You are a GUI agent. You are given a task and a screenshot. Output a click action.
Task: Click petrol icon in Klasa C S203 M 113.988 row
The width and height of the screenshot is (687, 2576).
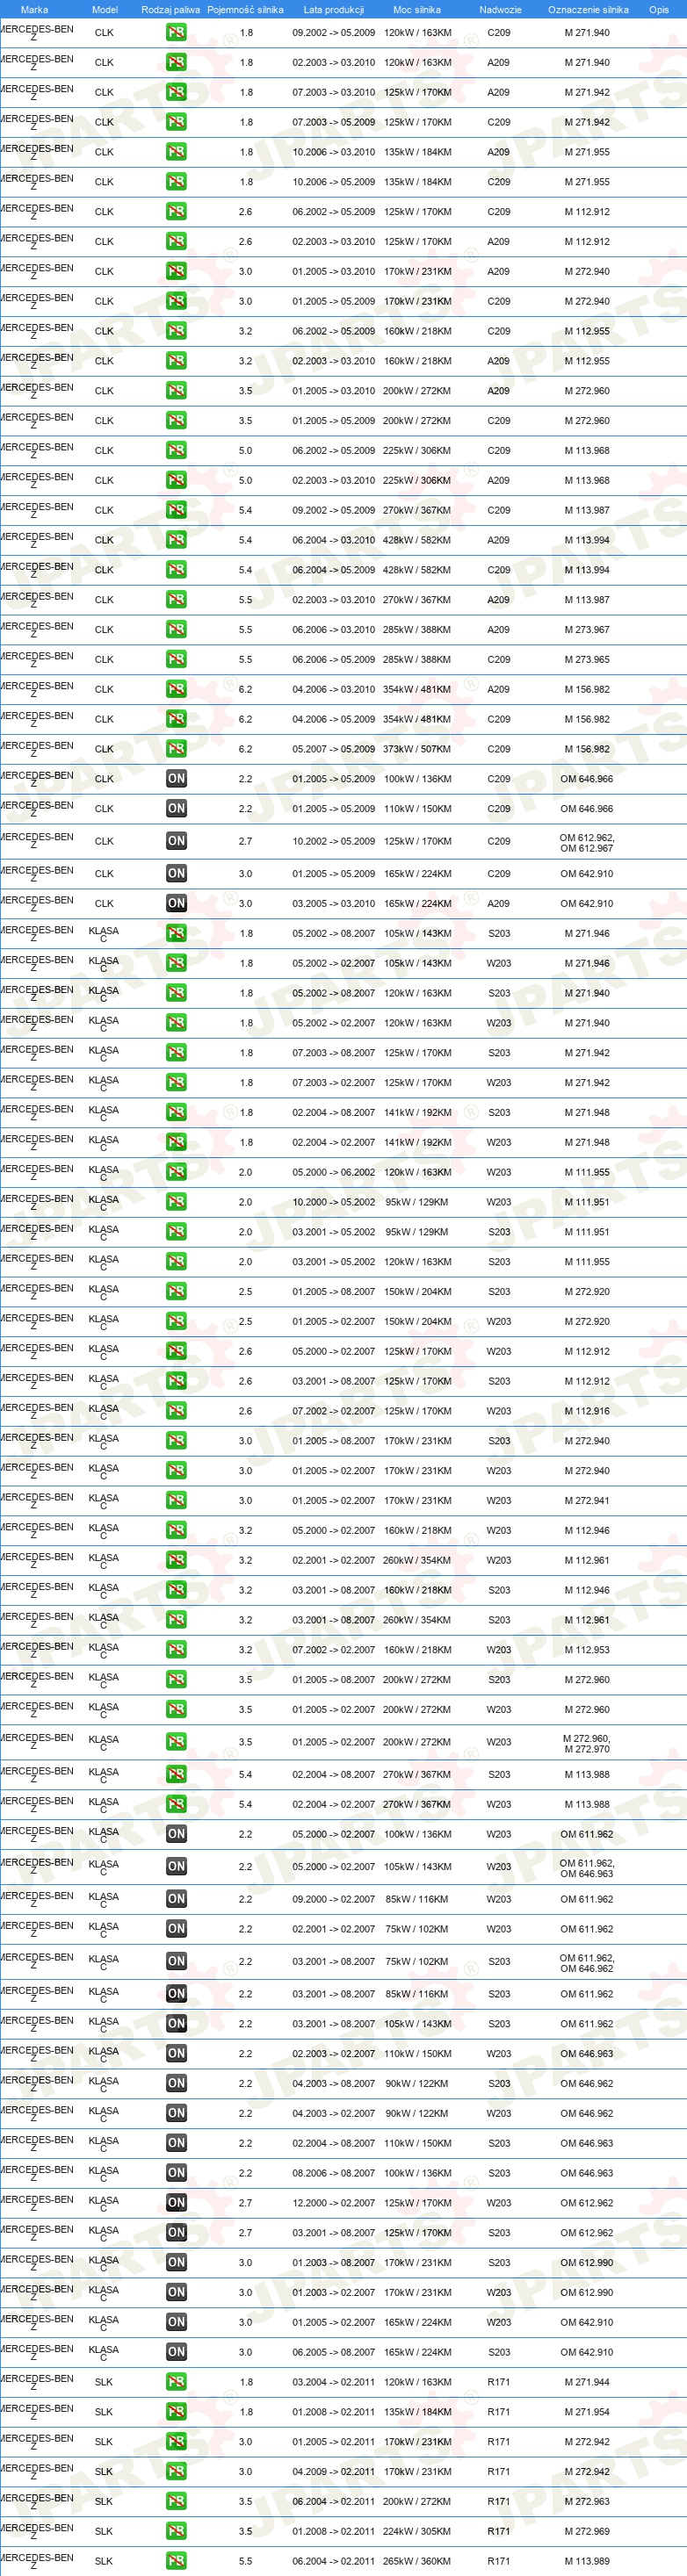[x=176, y=1775]
